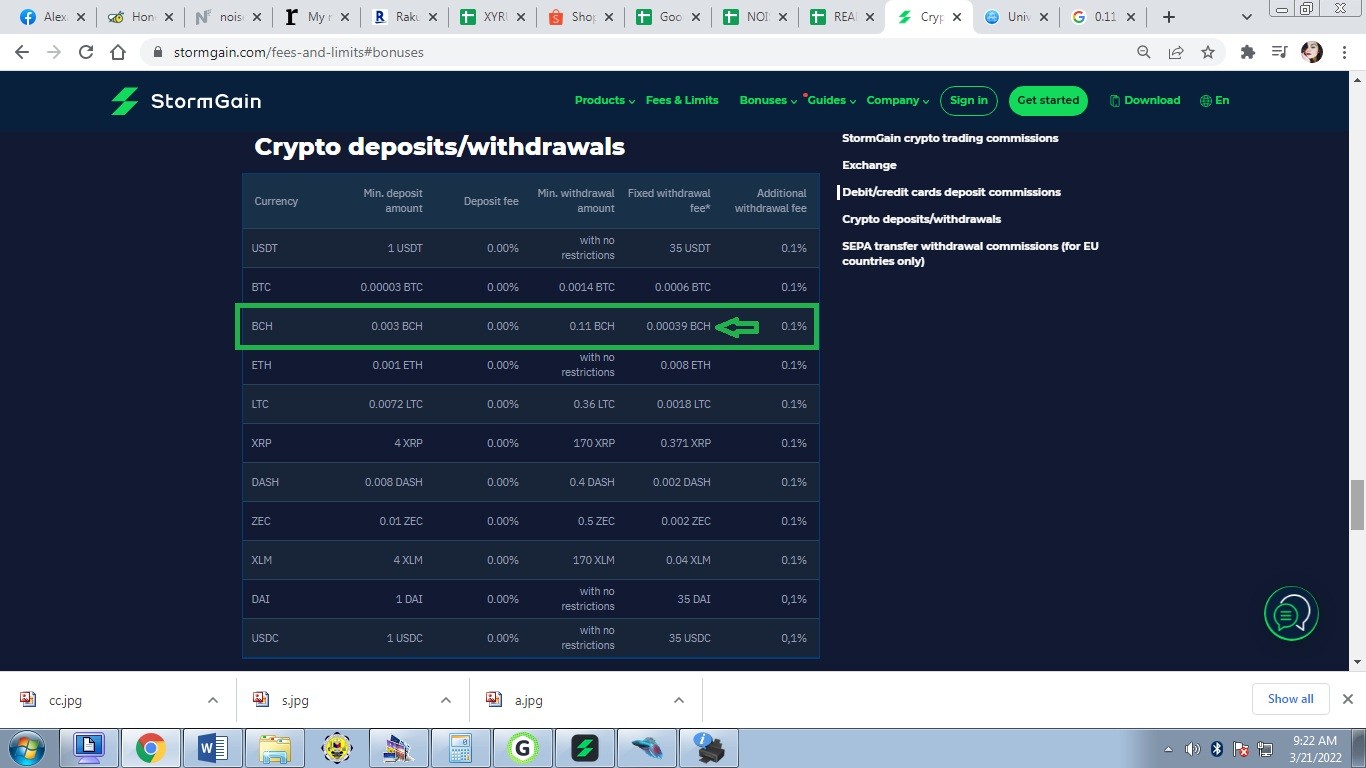The image size is (1366, 768).
Task: Open Microsoft Word from the taskbar
Action: tap(213, 748)
